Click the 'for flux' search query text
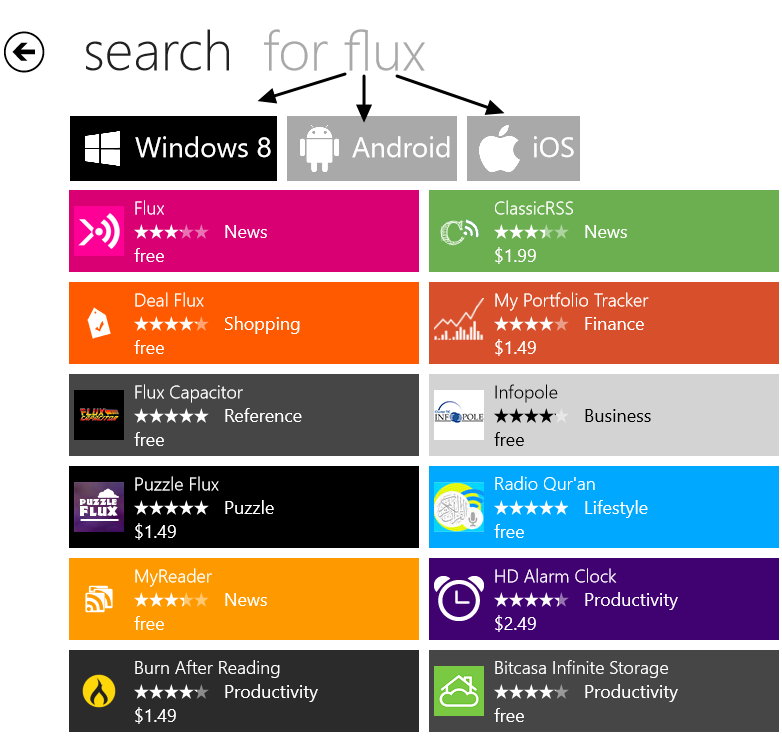Screen dimensions: 782x737 pyautogui.click(x=344, y=52)
